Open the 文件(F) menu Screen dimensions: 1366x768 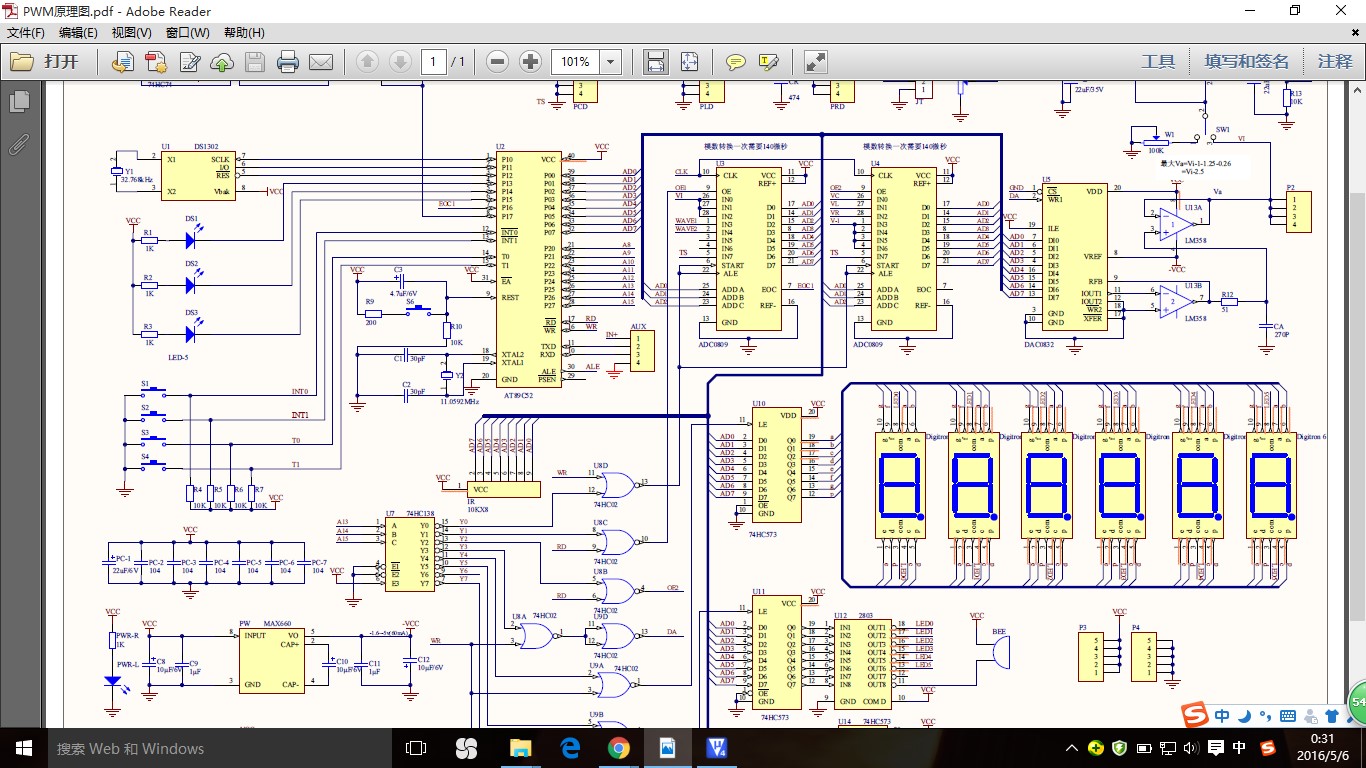click(26, 33)
